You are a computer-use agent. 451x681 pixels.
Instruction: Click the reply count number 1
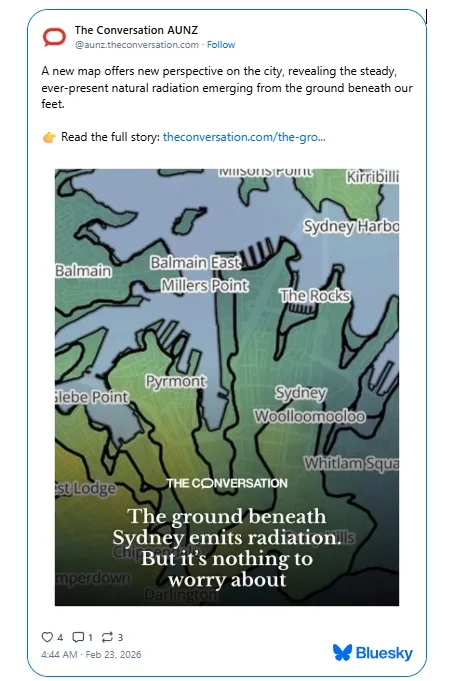click(90, 638)
